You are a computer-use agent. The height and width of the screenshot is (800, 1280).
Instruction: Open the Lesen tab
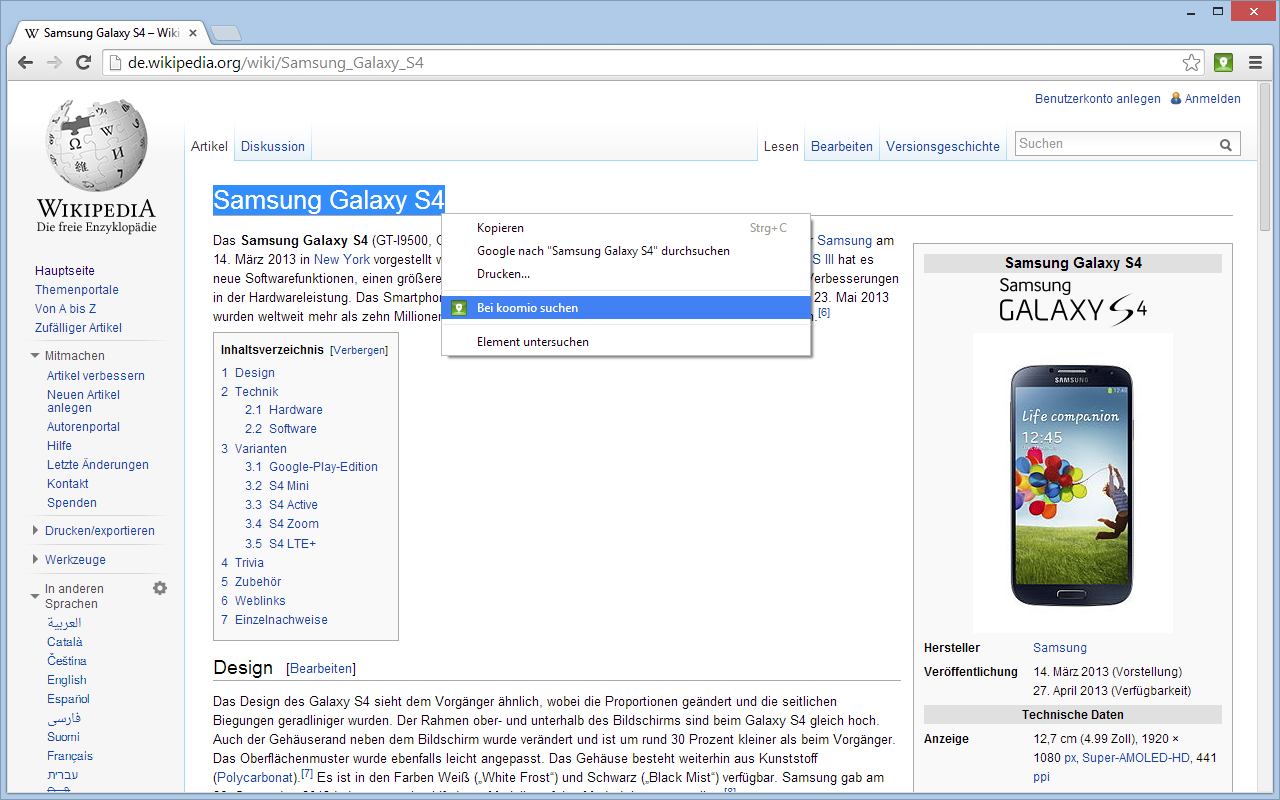(x=781, y=146)
